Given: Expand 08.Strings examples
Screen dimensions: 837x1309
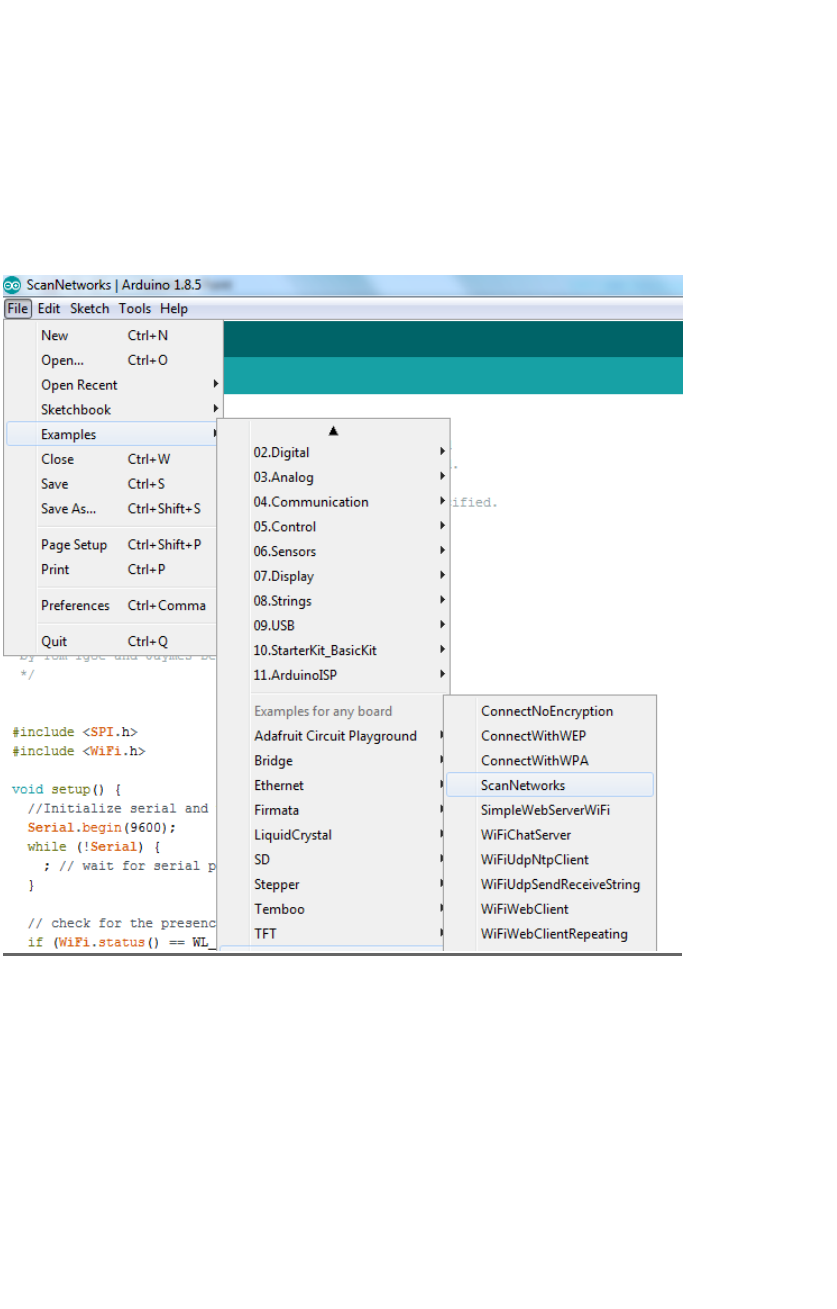Looking at the screenshot, I should coord(334,601).
